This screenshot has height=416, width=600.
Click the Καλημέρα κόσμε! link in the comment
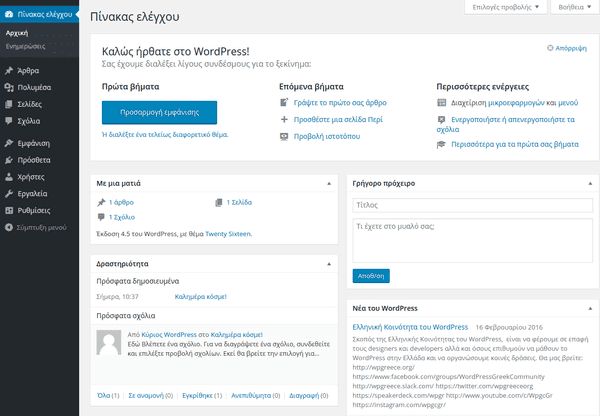(x=236, y=334)
